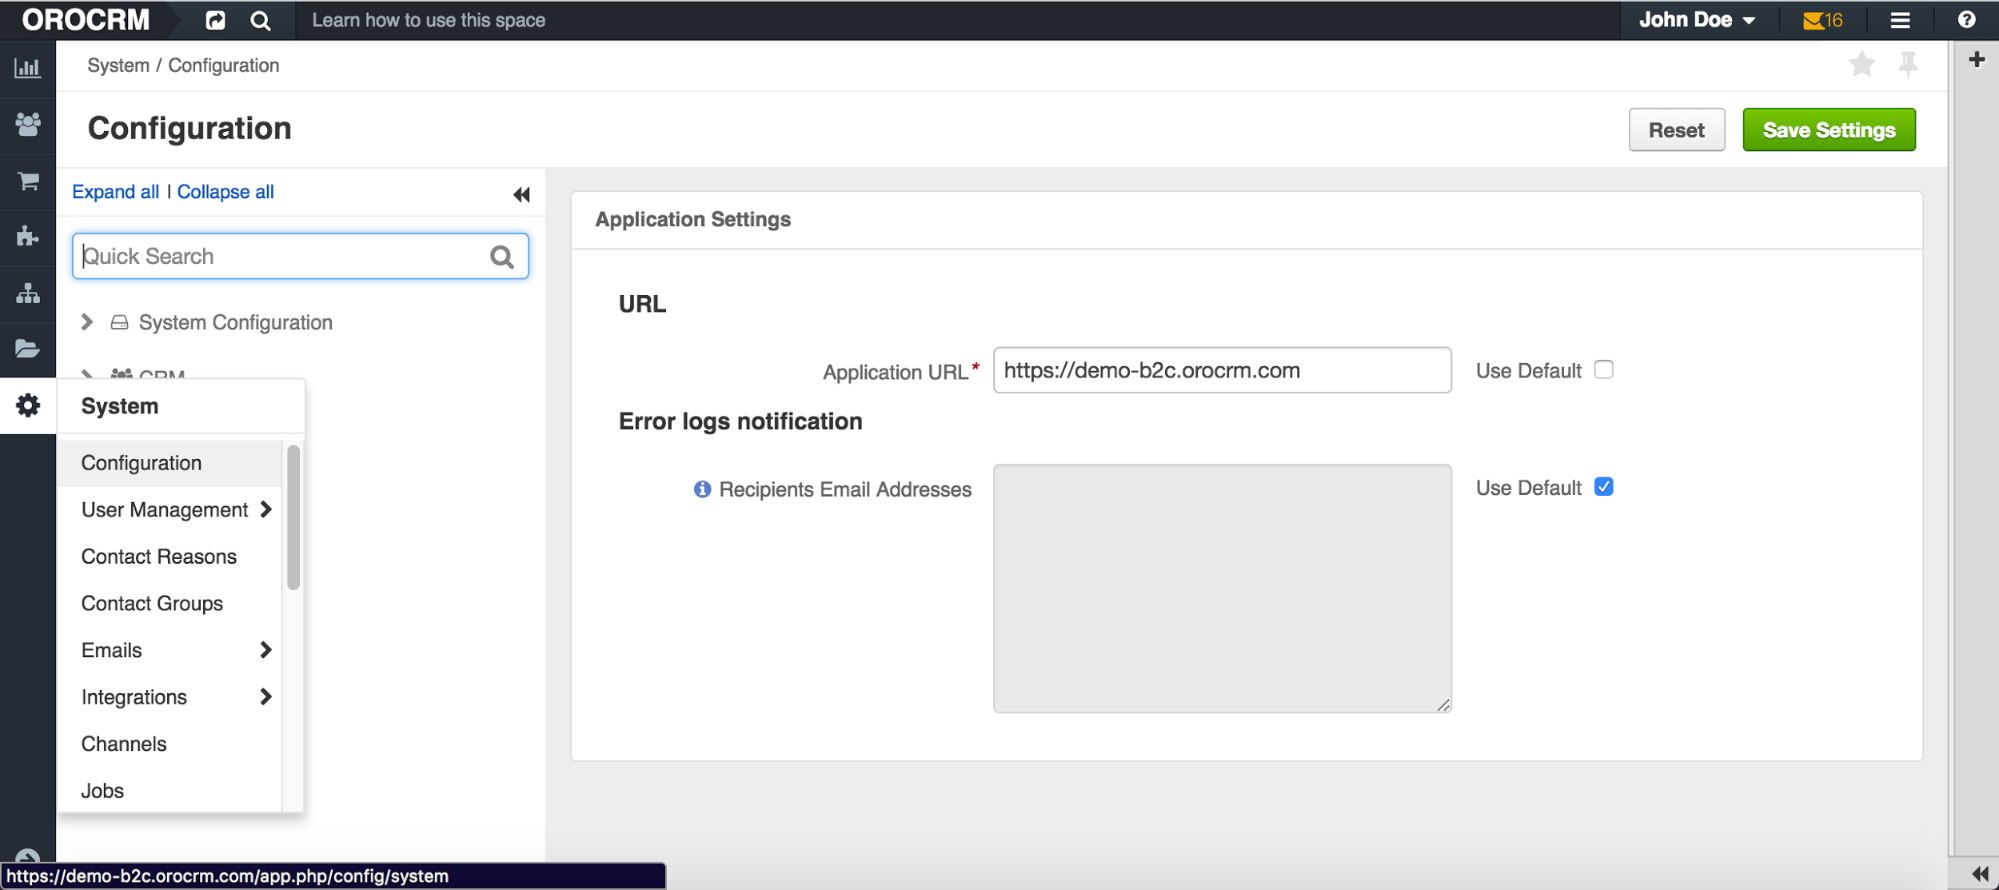The height and width of the screenshot is (890, 1999).
Task: Click the Quick Search magnifier icon
Action: point(502,257)
